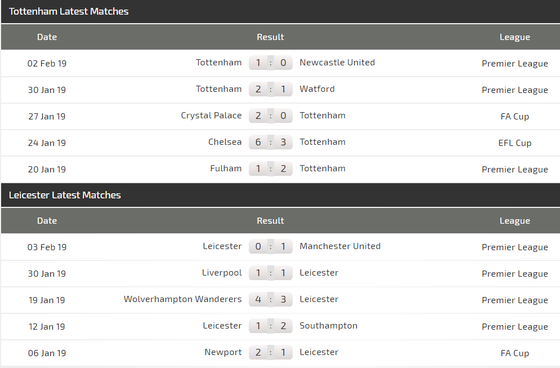The image size is (560, 368).
Task: Click the Date column header in Tottenham table
Action: [x=47, y=37]
